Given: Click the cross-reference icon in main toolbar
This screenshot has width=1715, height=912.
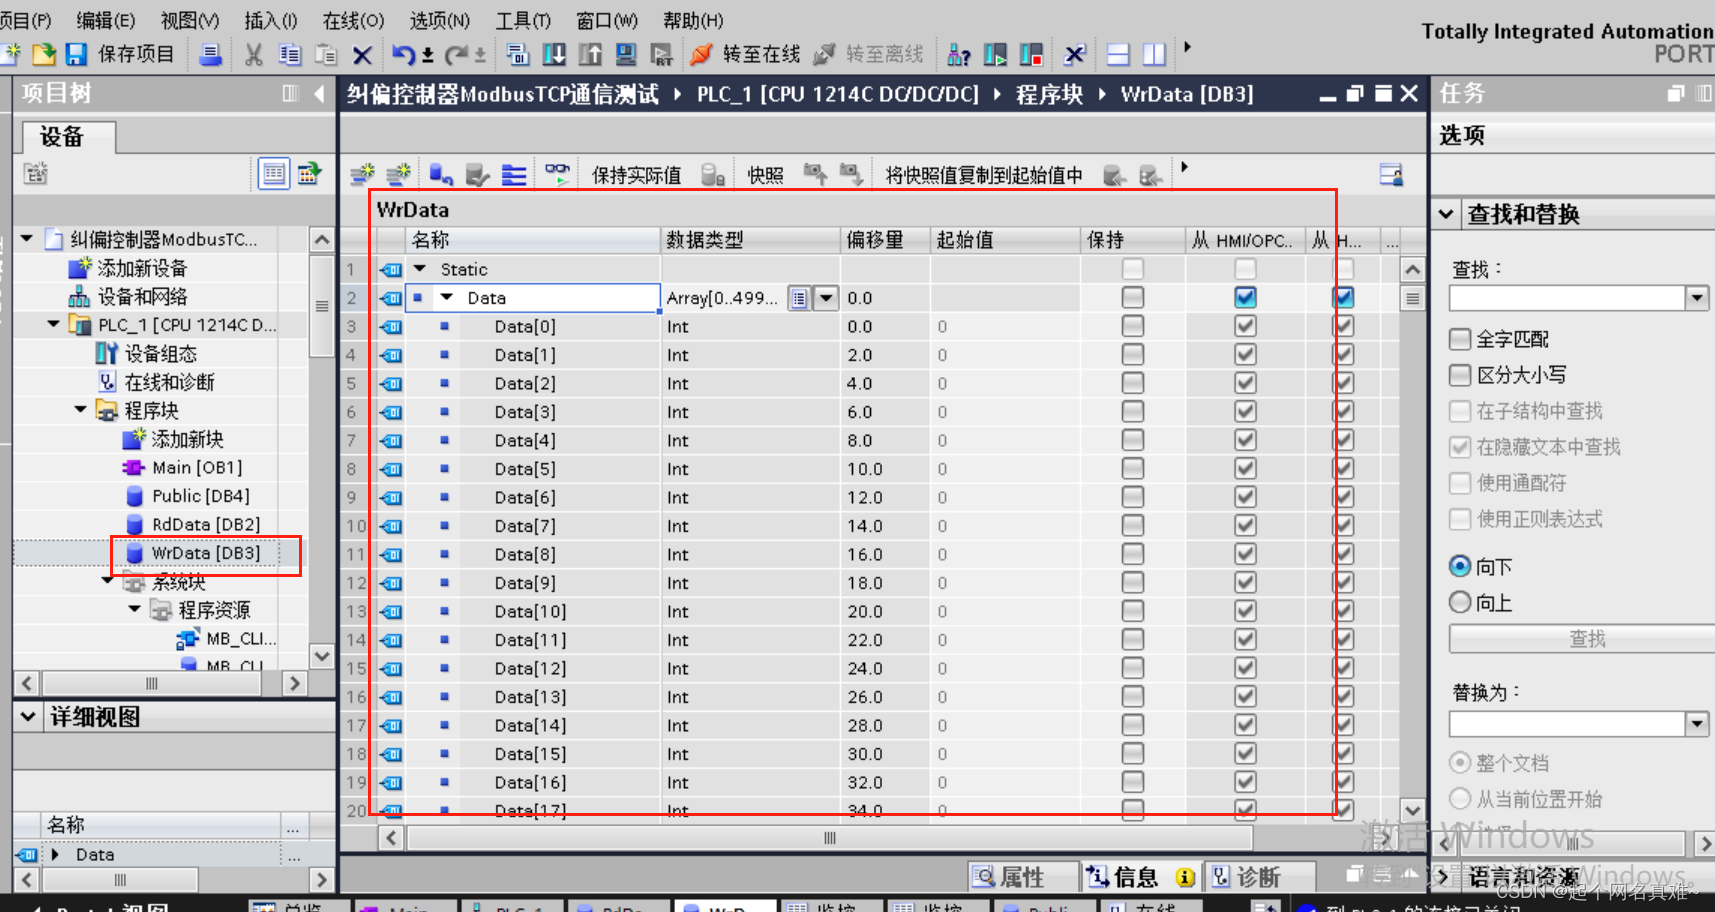Looking at the screenshot, I should (x=1075, y=54).
